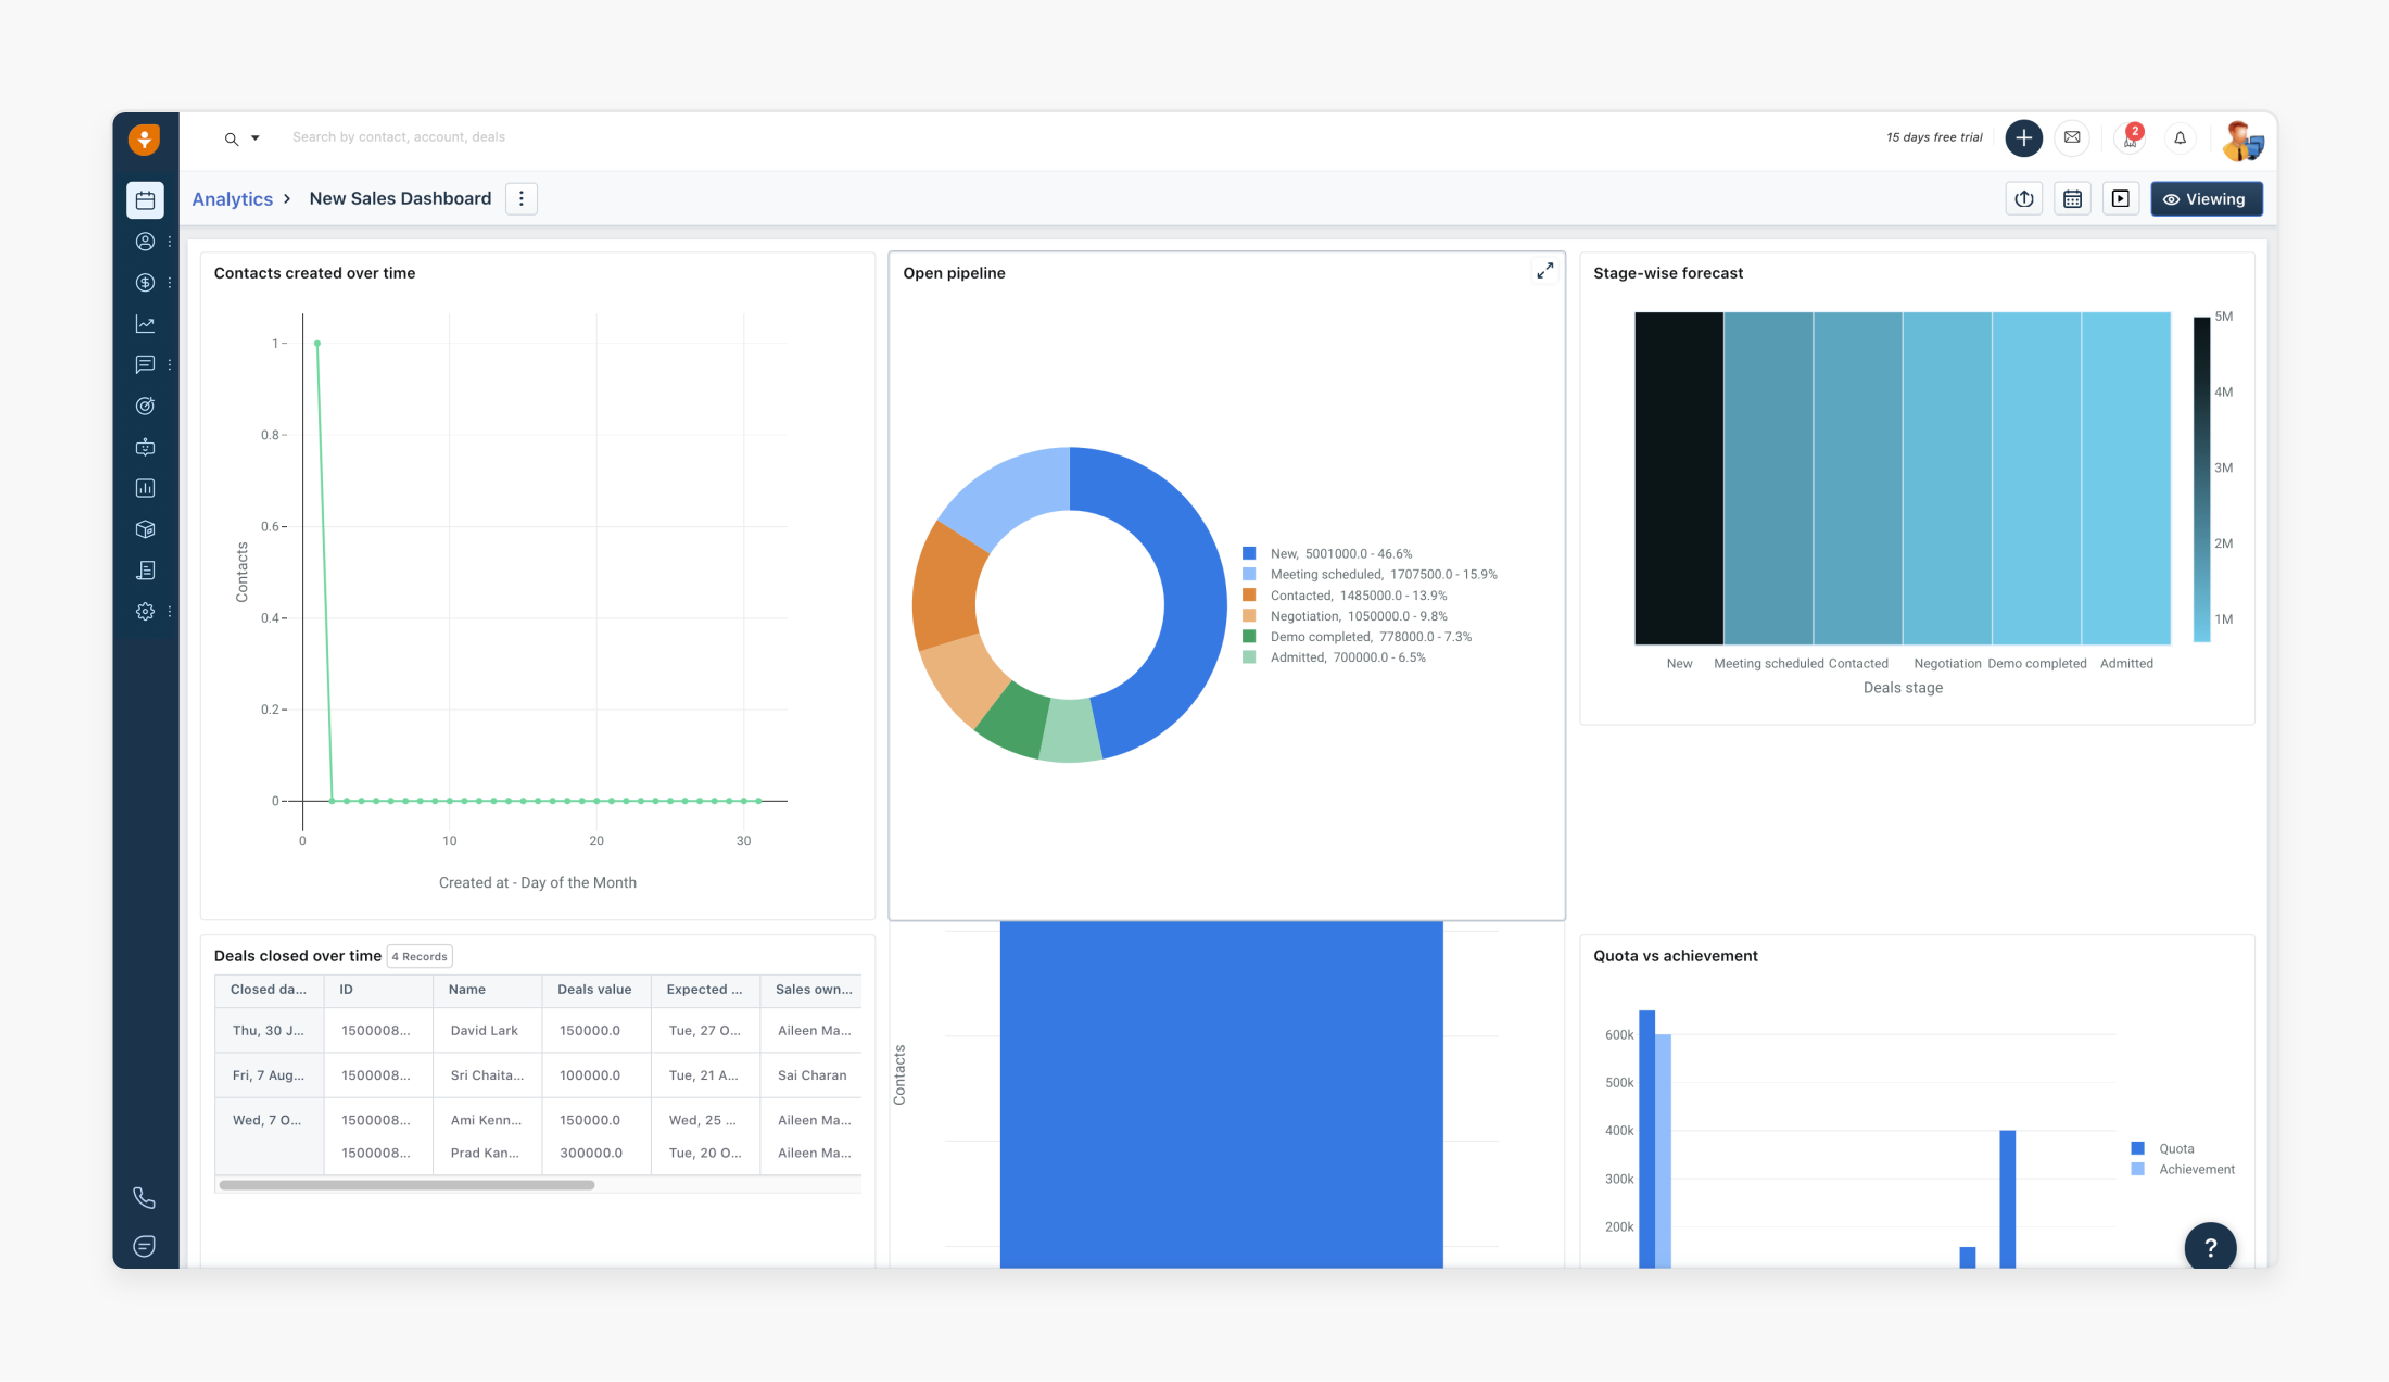Click the Sales owner column header
The height and width of the screenshot is (1382, 2389).
click(x=811, y=989)
